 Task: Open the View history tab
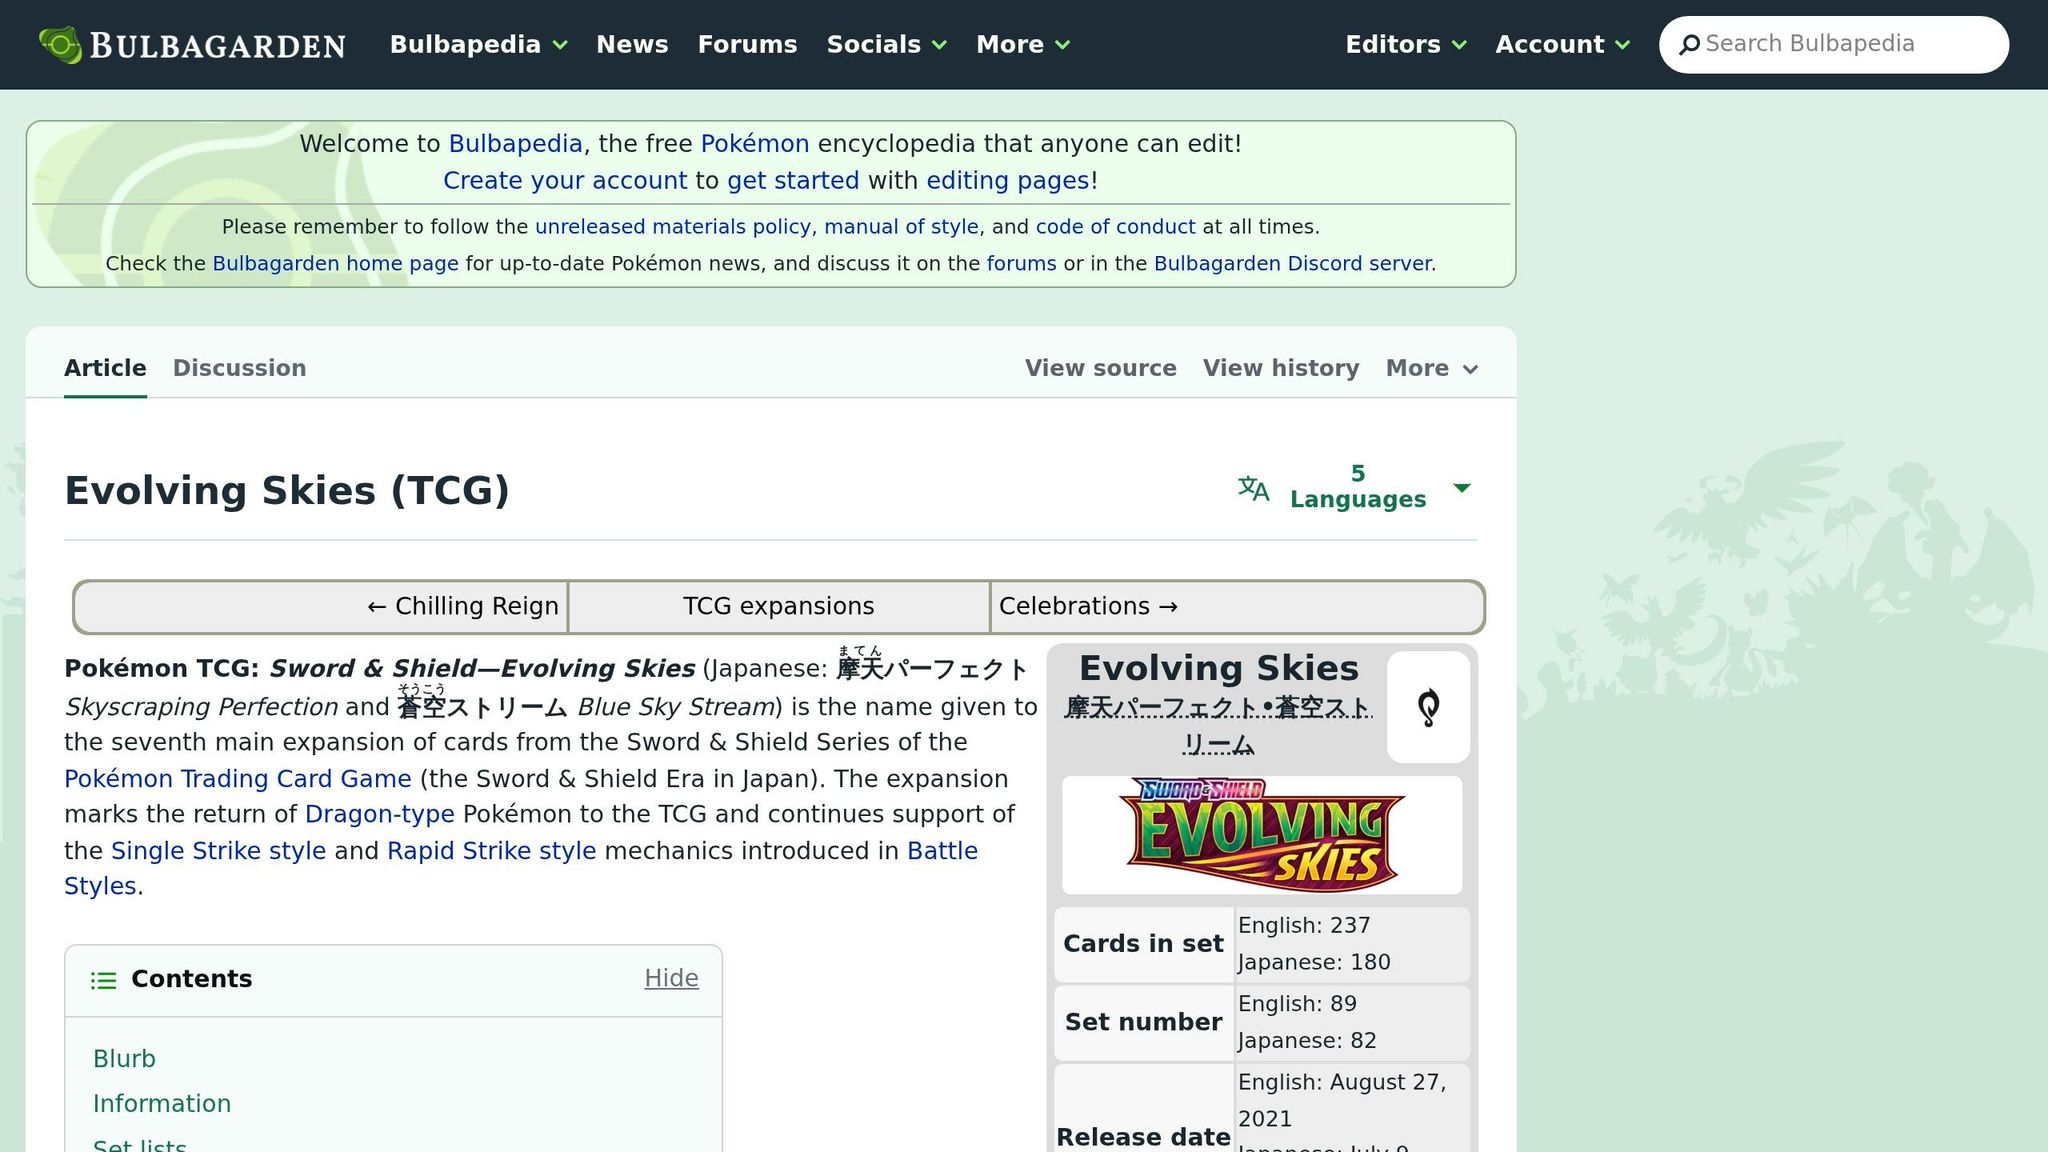click(1280, 368)
